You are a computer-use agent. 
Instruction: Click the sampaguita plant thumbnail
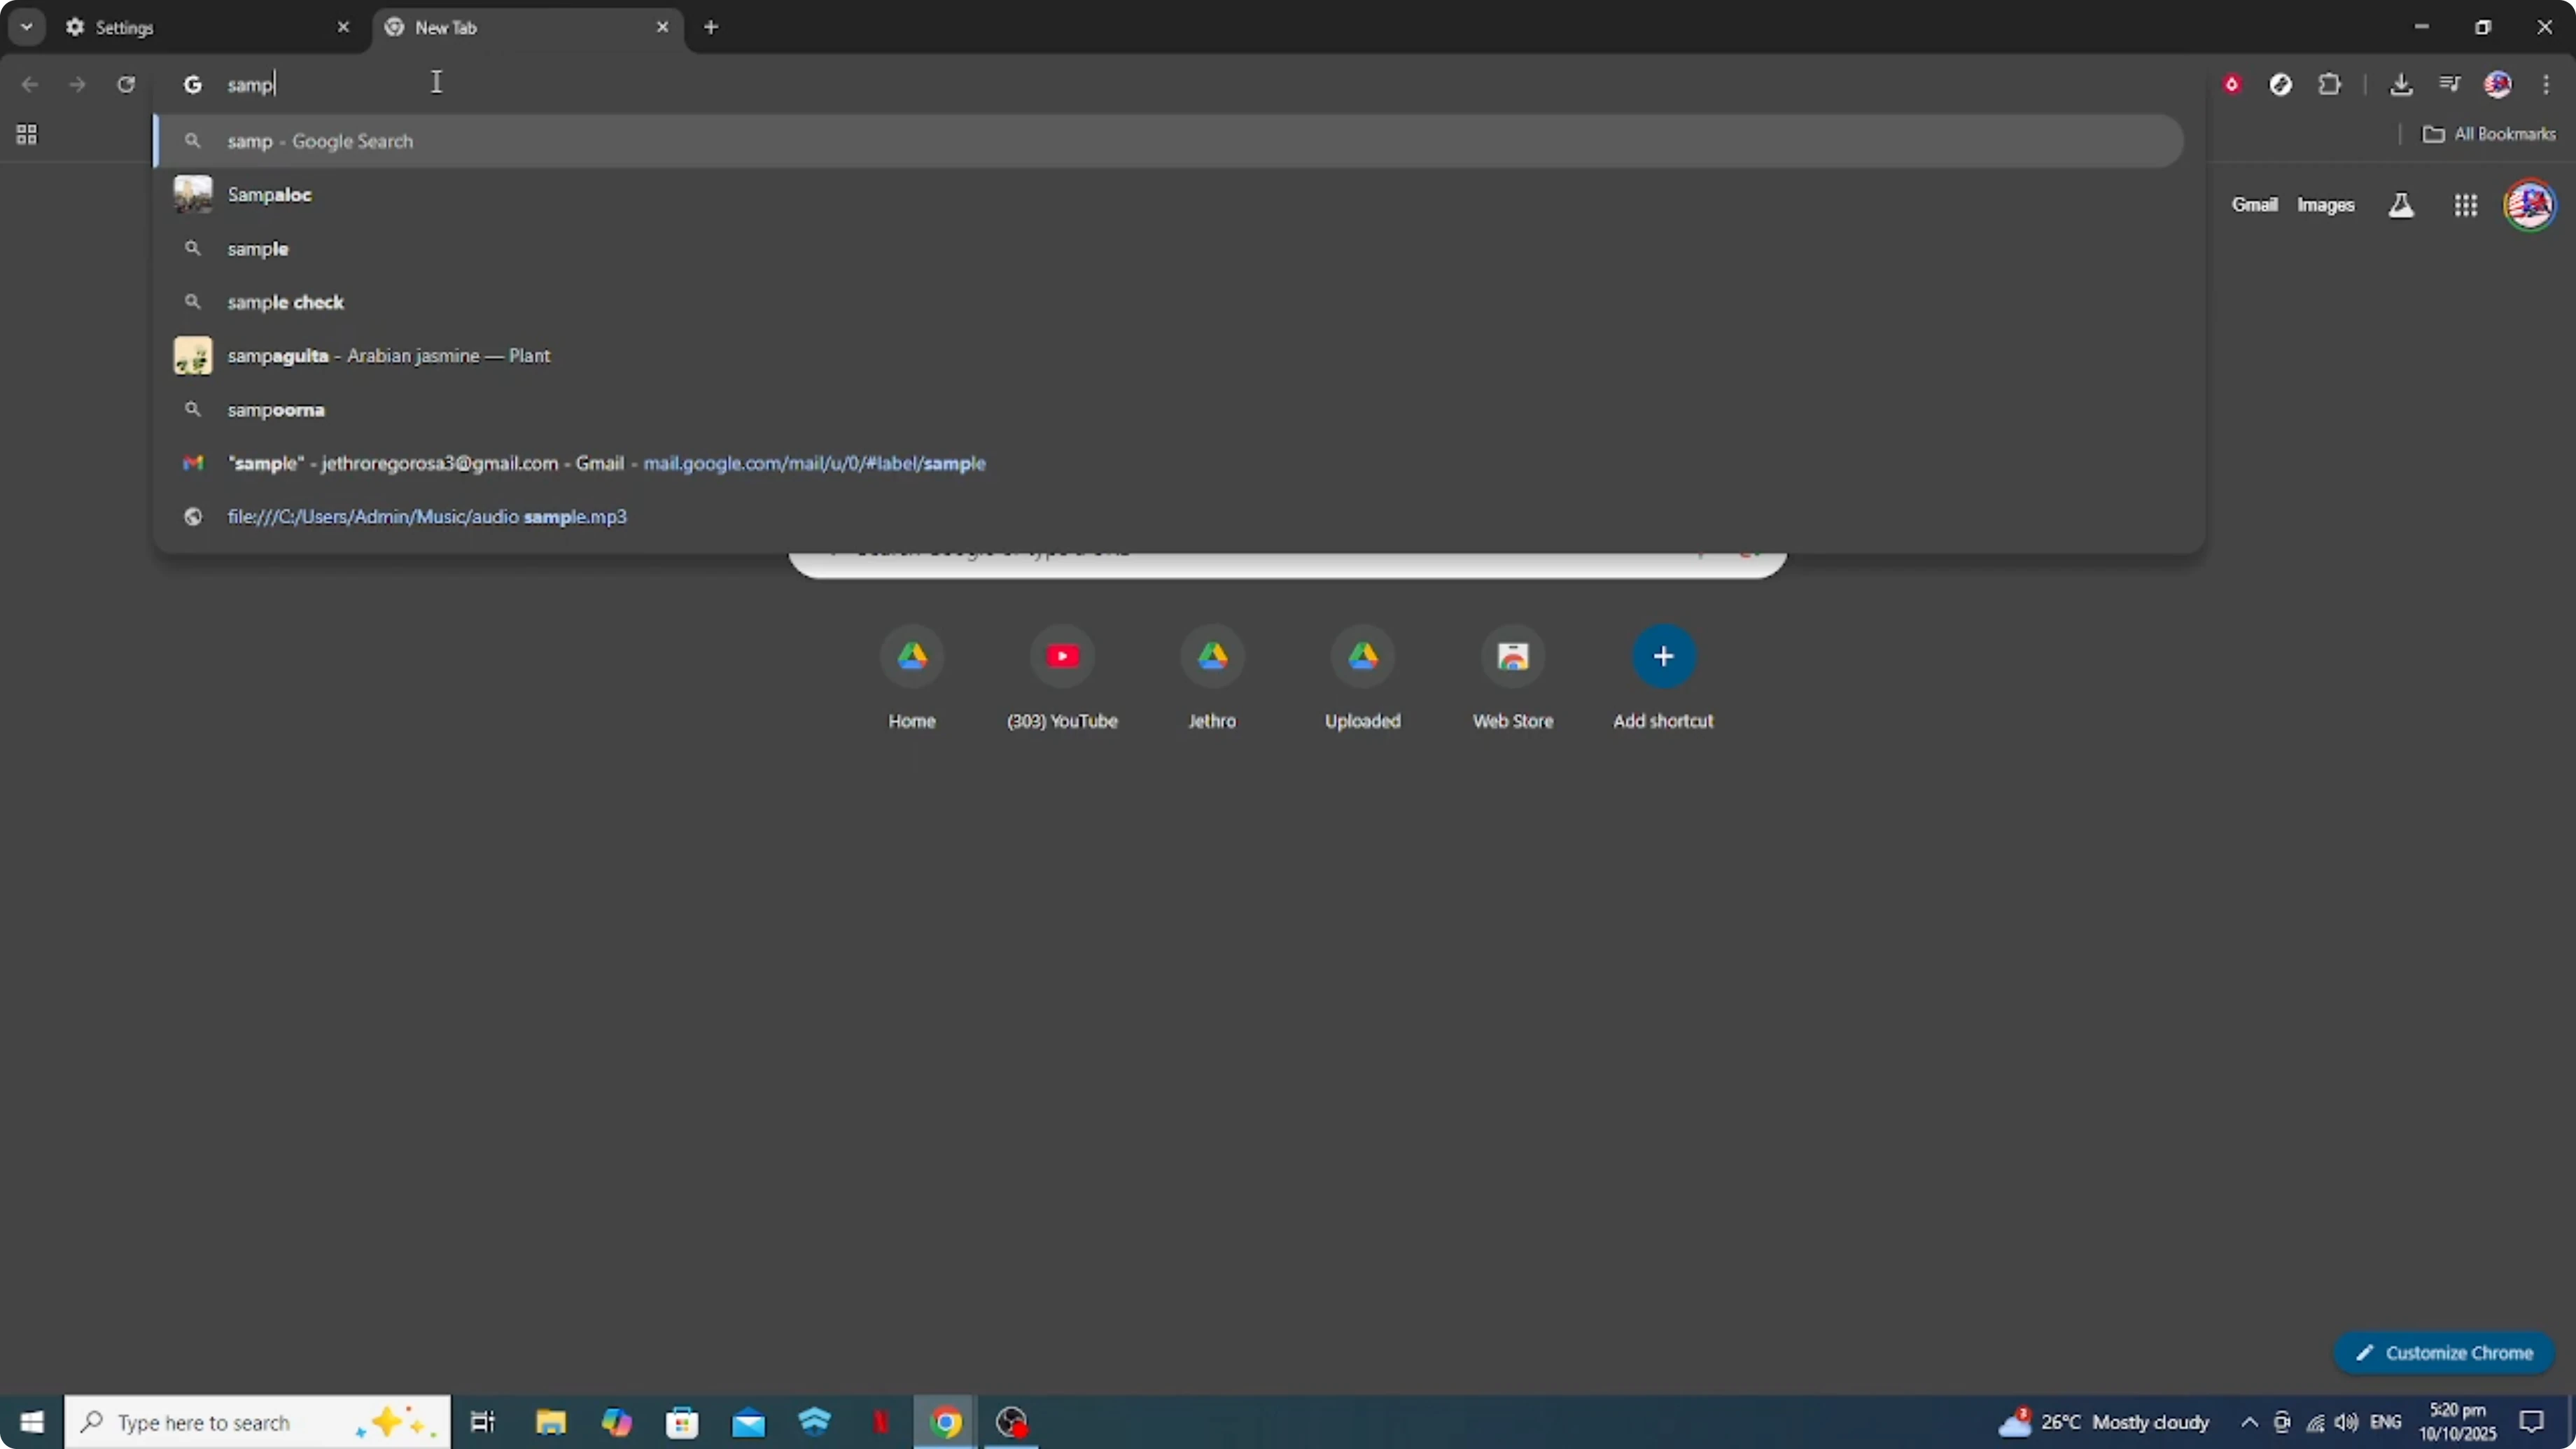193,356
